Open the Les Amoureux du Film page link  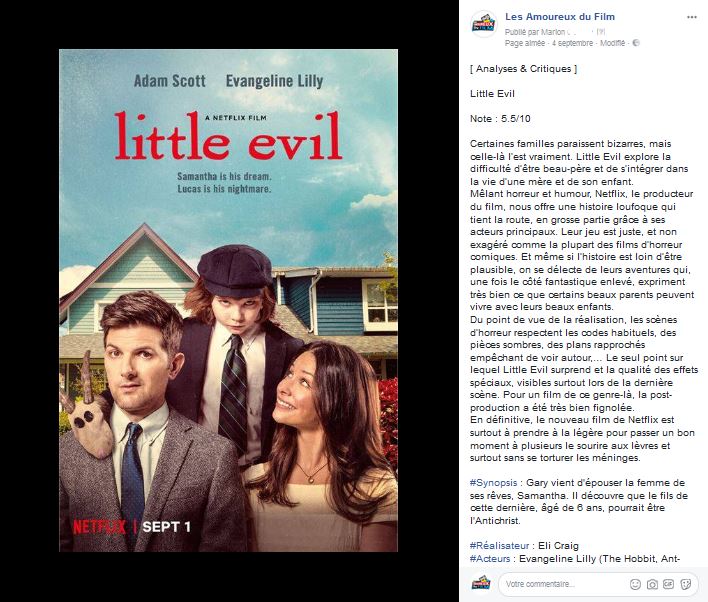(560, 17)
